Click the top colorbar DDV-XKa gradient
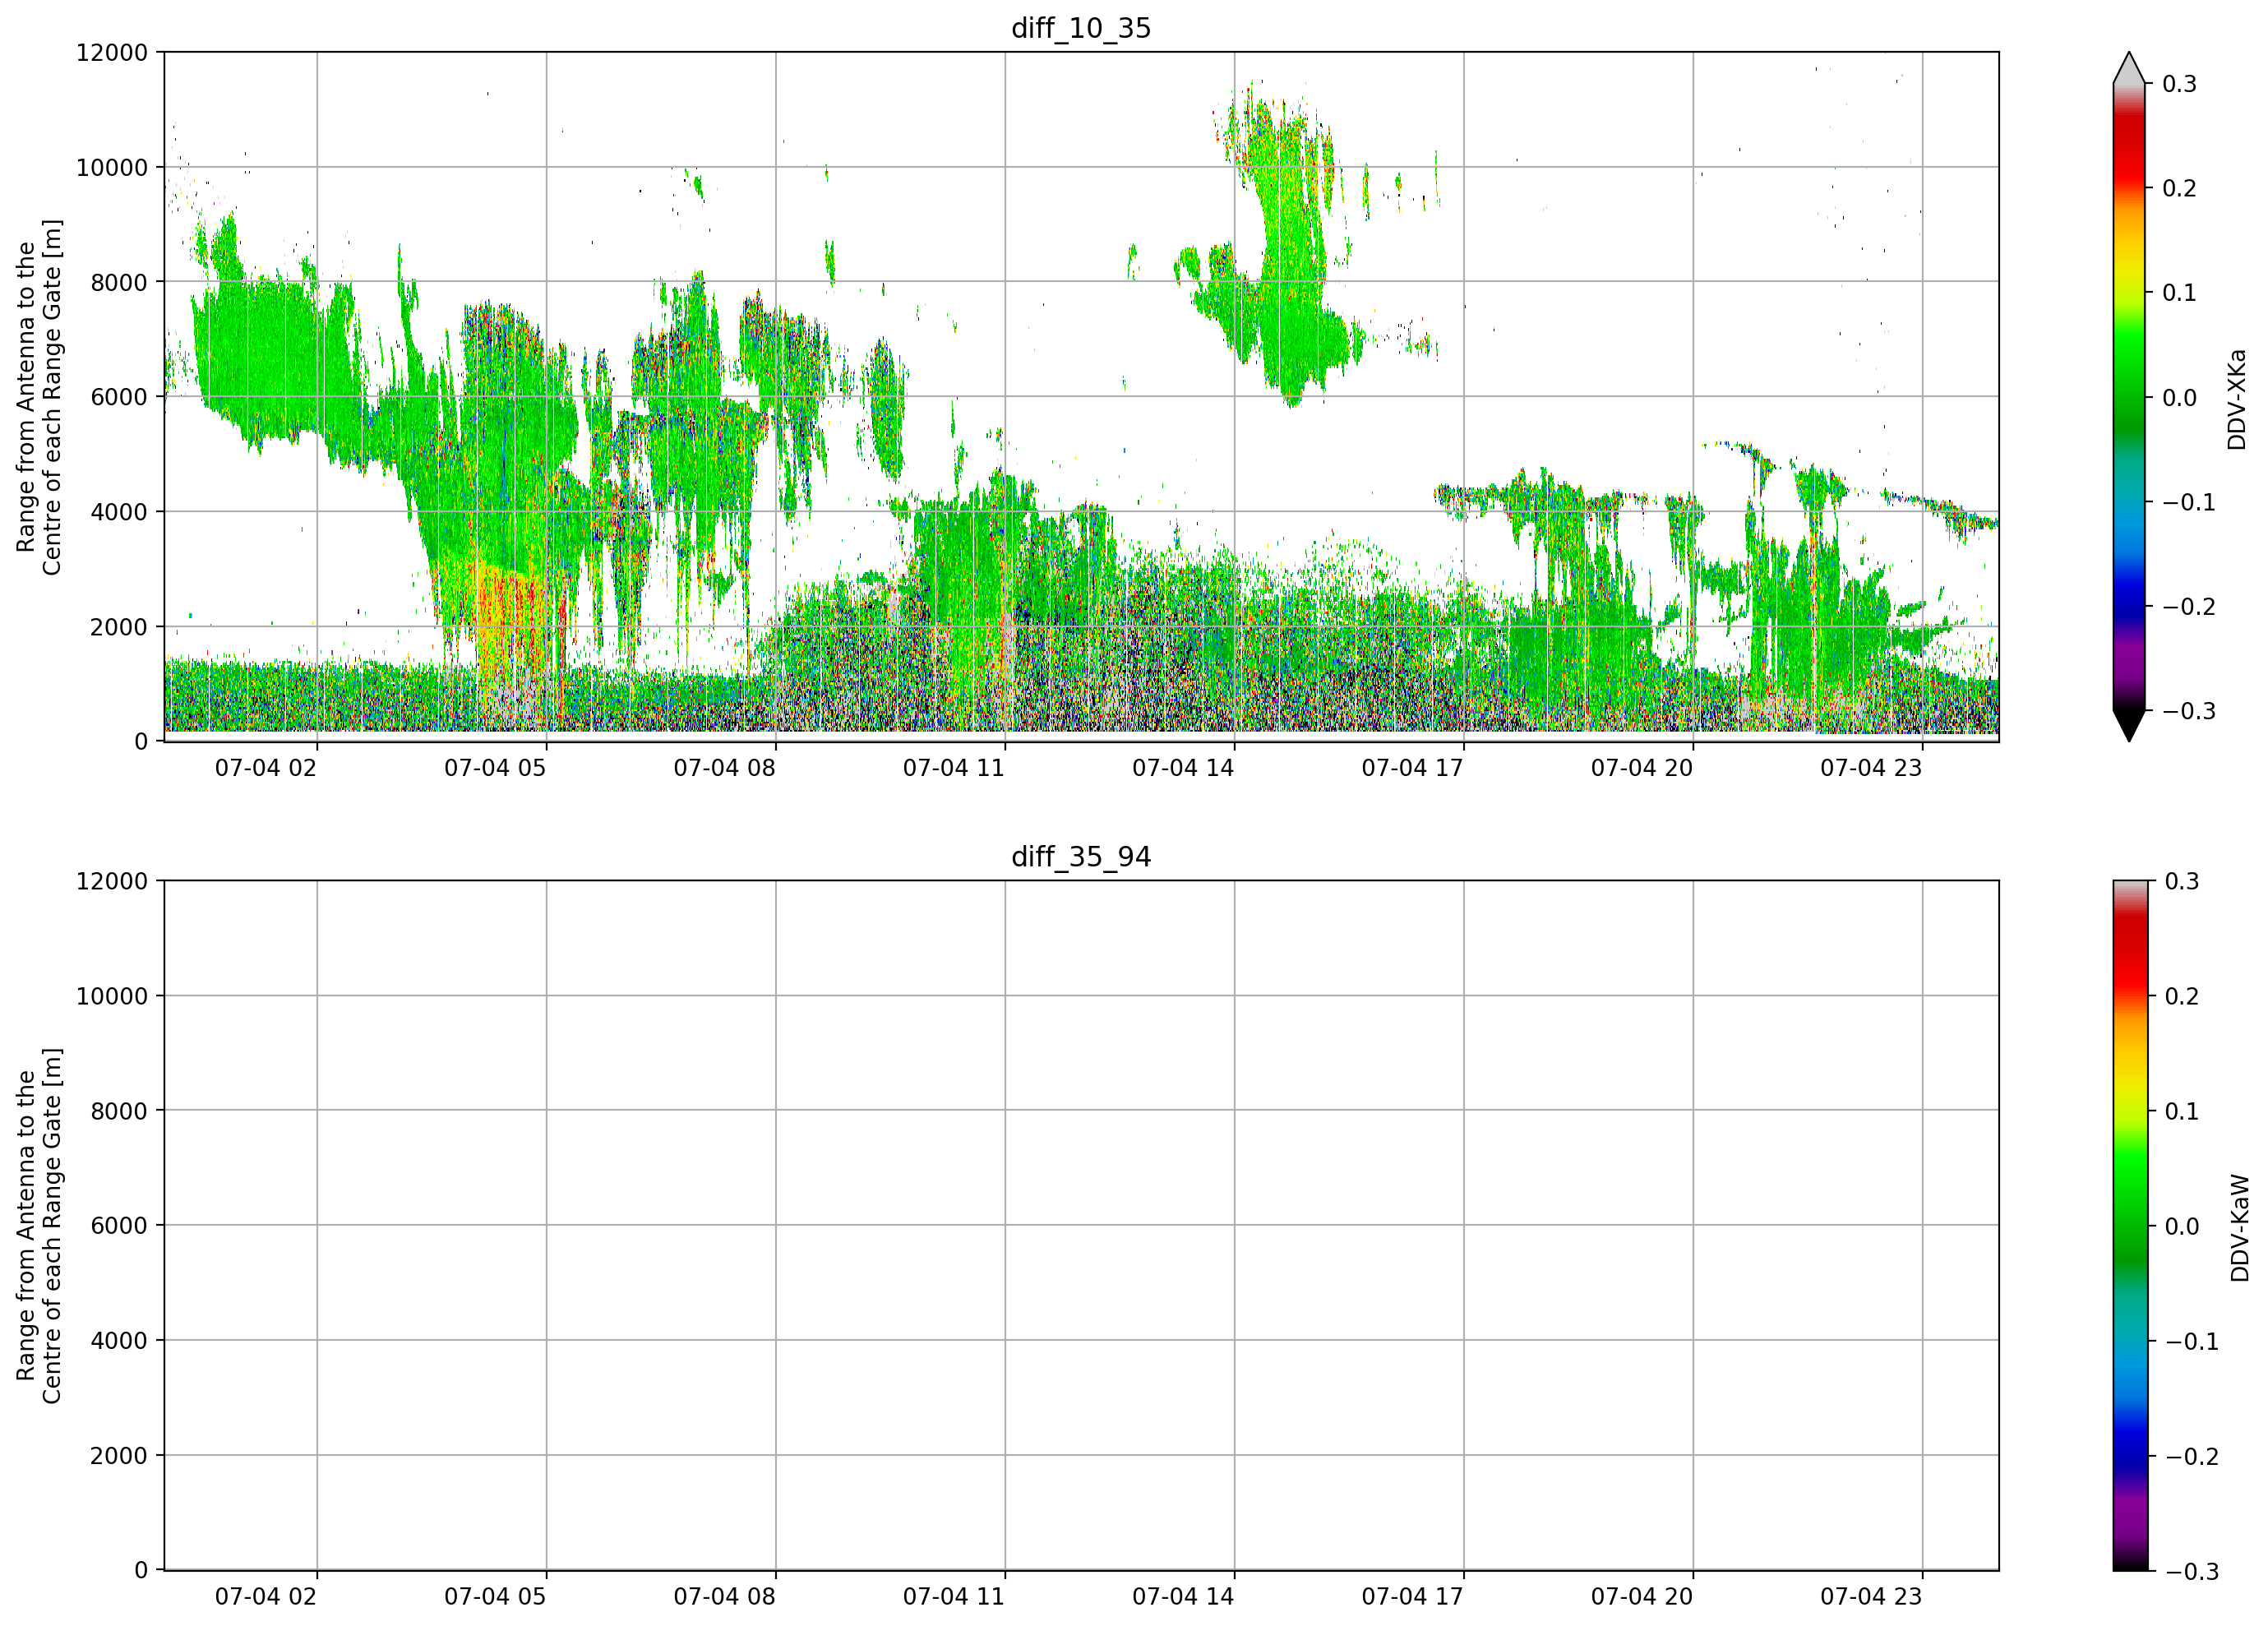Screen dimensions: 2268x1626 (2129, 397)
